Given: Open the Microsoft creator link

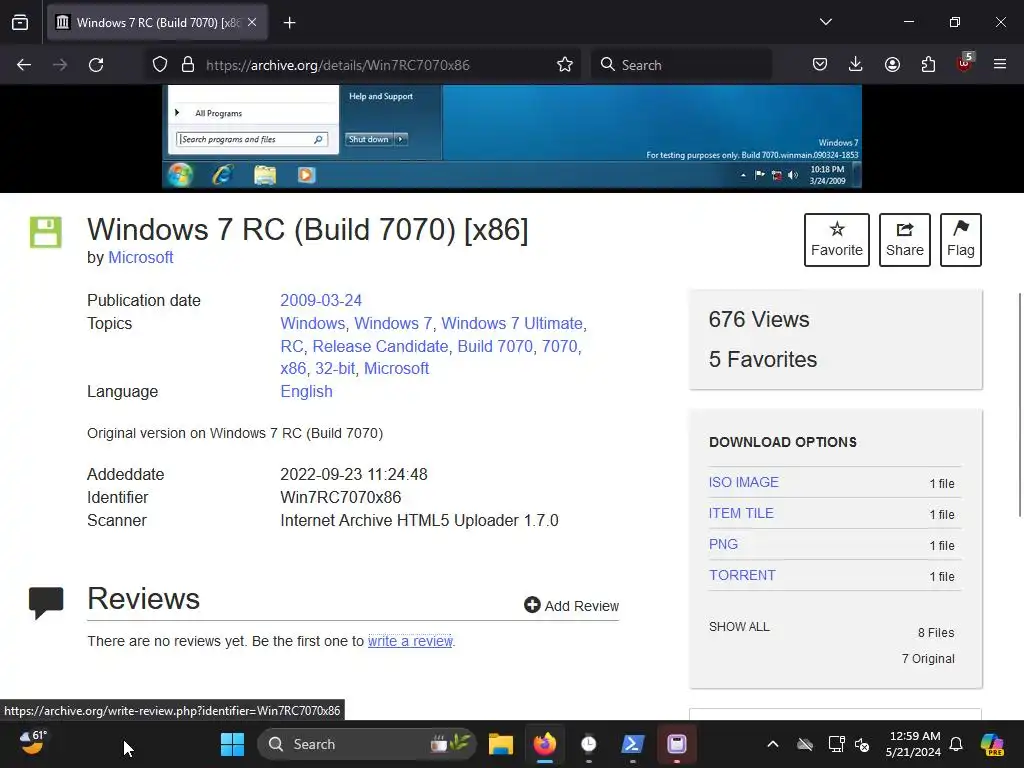Looking at the screenshot, I should pyautogui.click(x=140, y=257).
